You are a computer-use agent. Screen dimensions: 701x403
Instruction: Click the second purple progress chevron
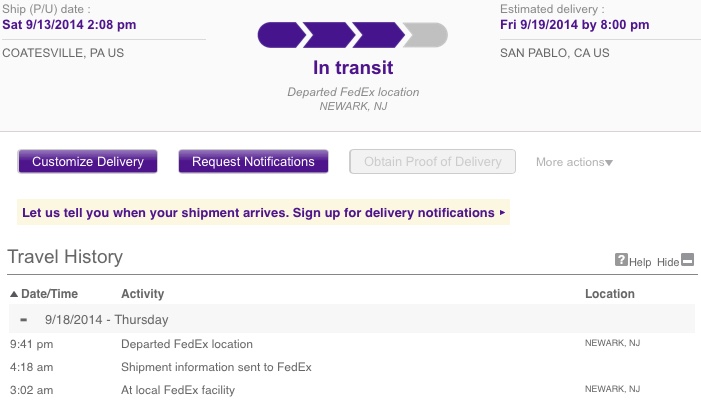329,35
